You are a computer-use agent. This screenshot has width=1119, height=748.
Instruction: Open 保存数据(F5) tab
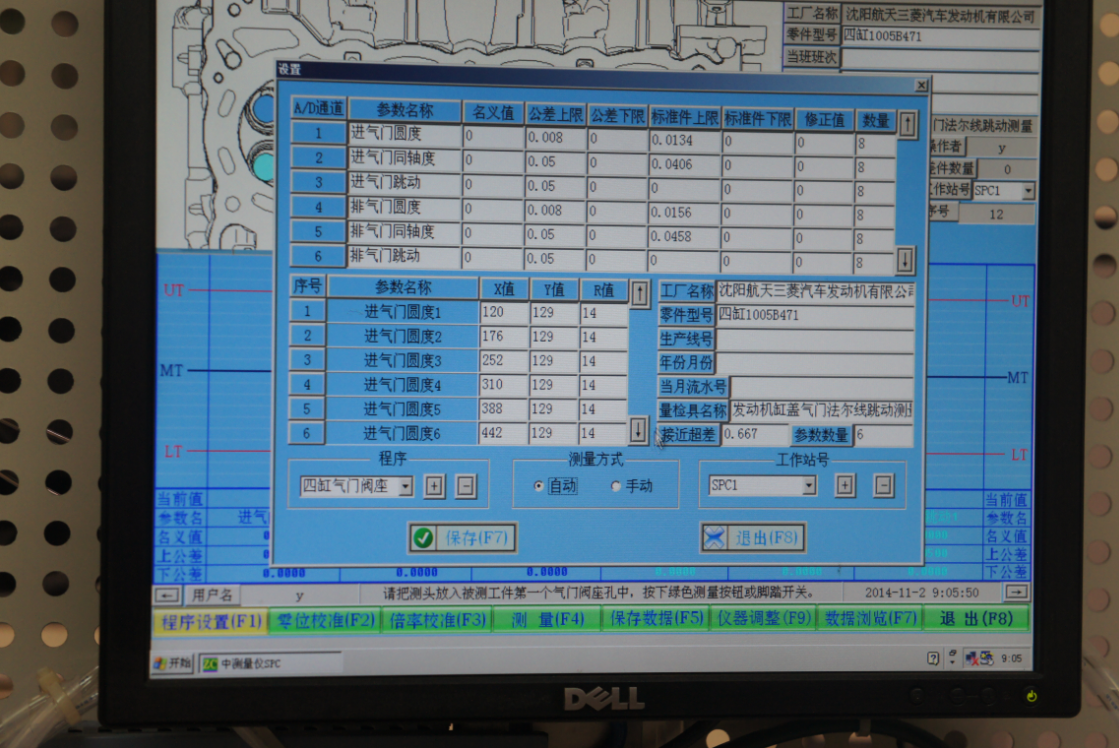[x=657, y=618]
